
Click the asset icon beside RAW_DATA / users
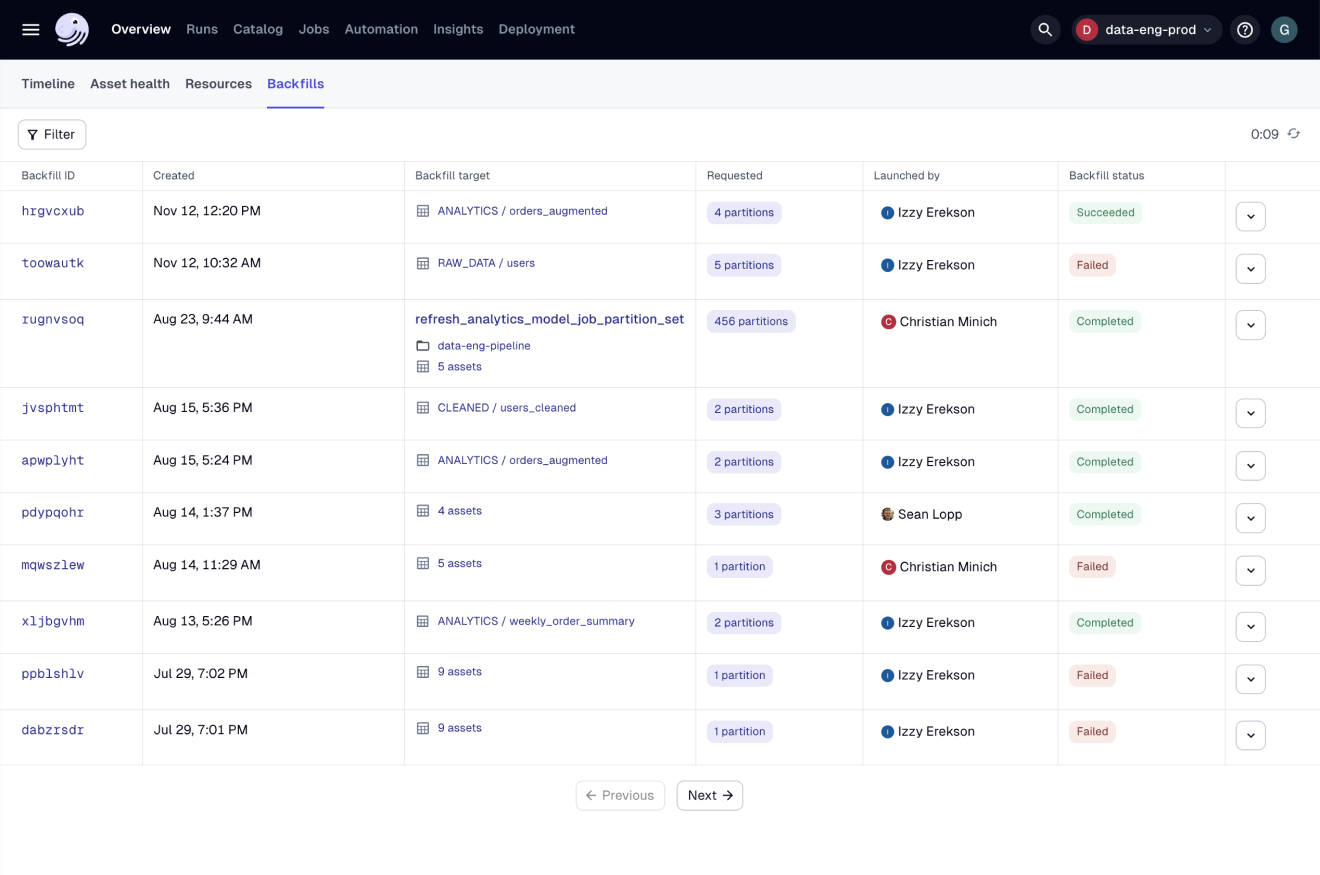pyautogui.click(x=423, y=263)
